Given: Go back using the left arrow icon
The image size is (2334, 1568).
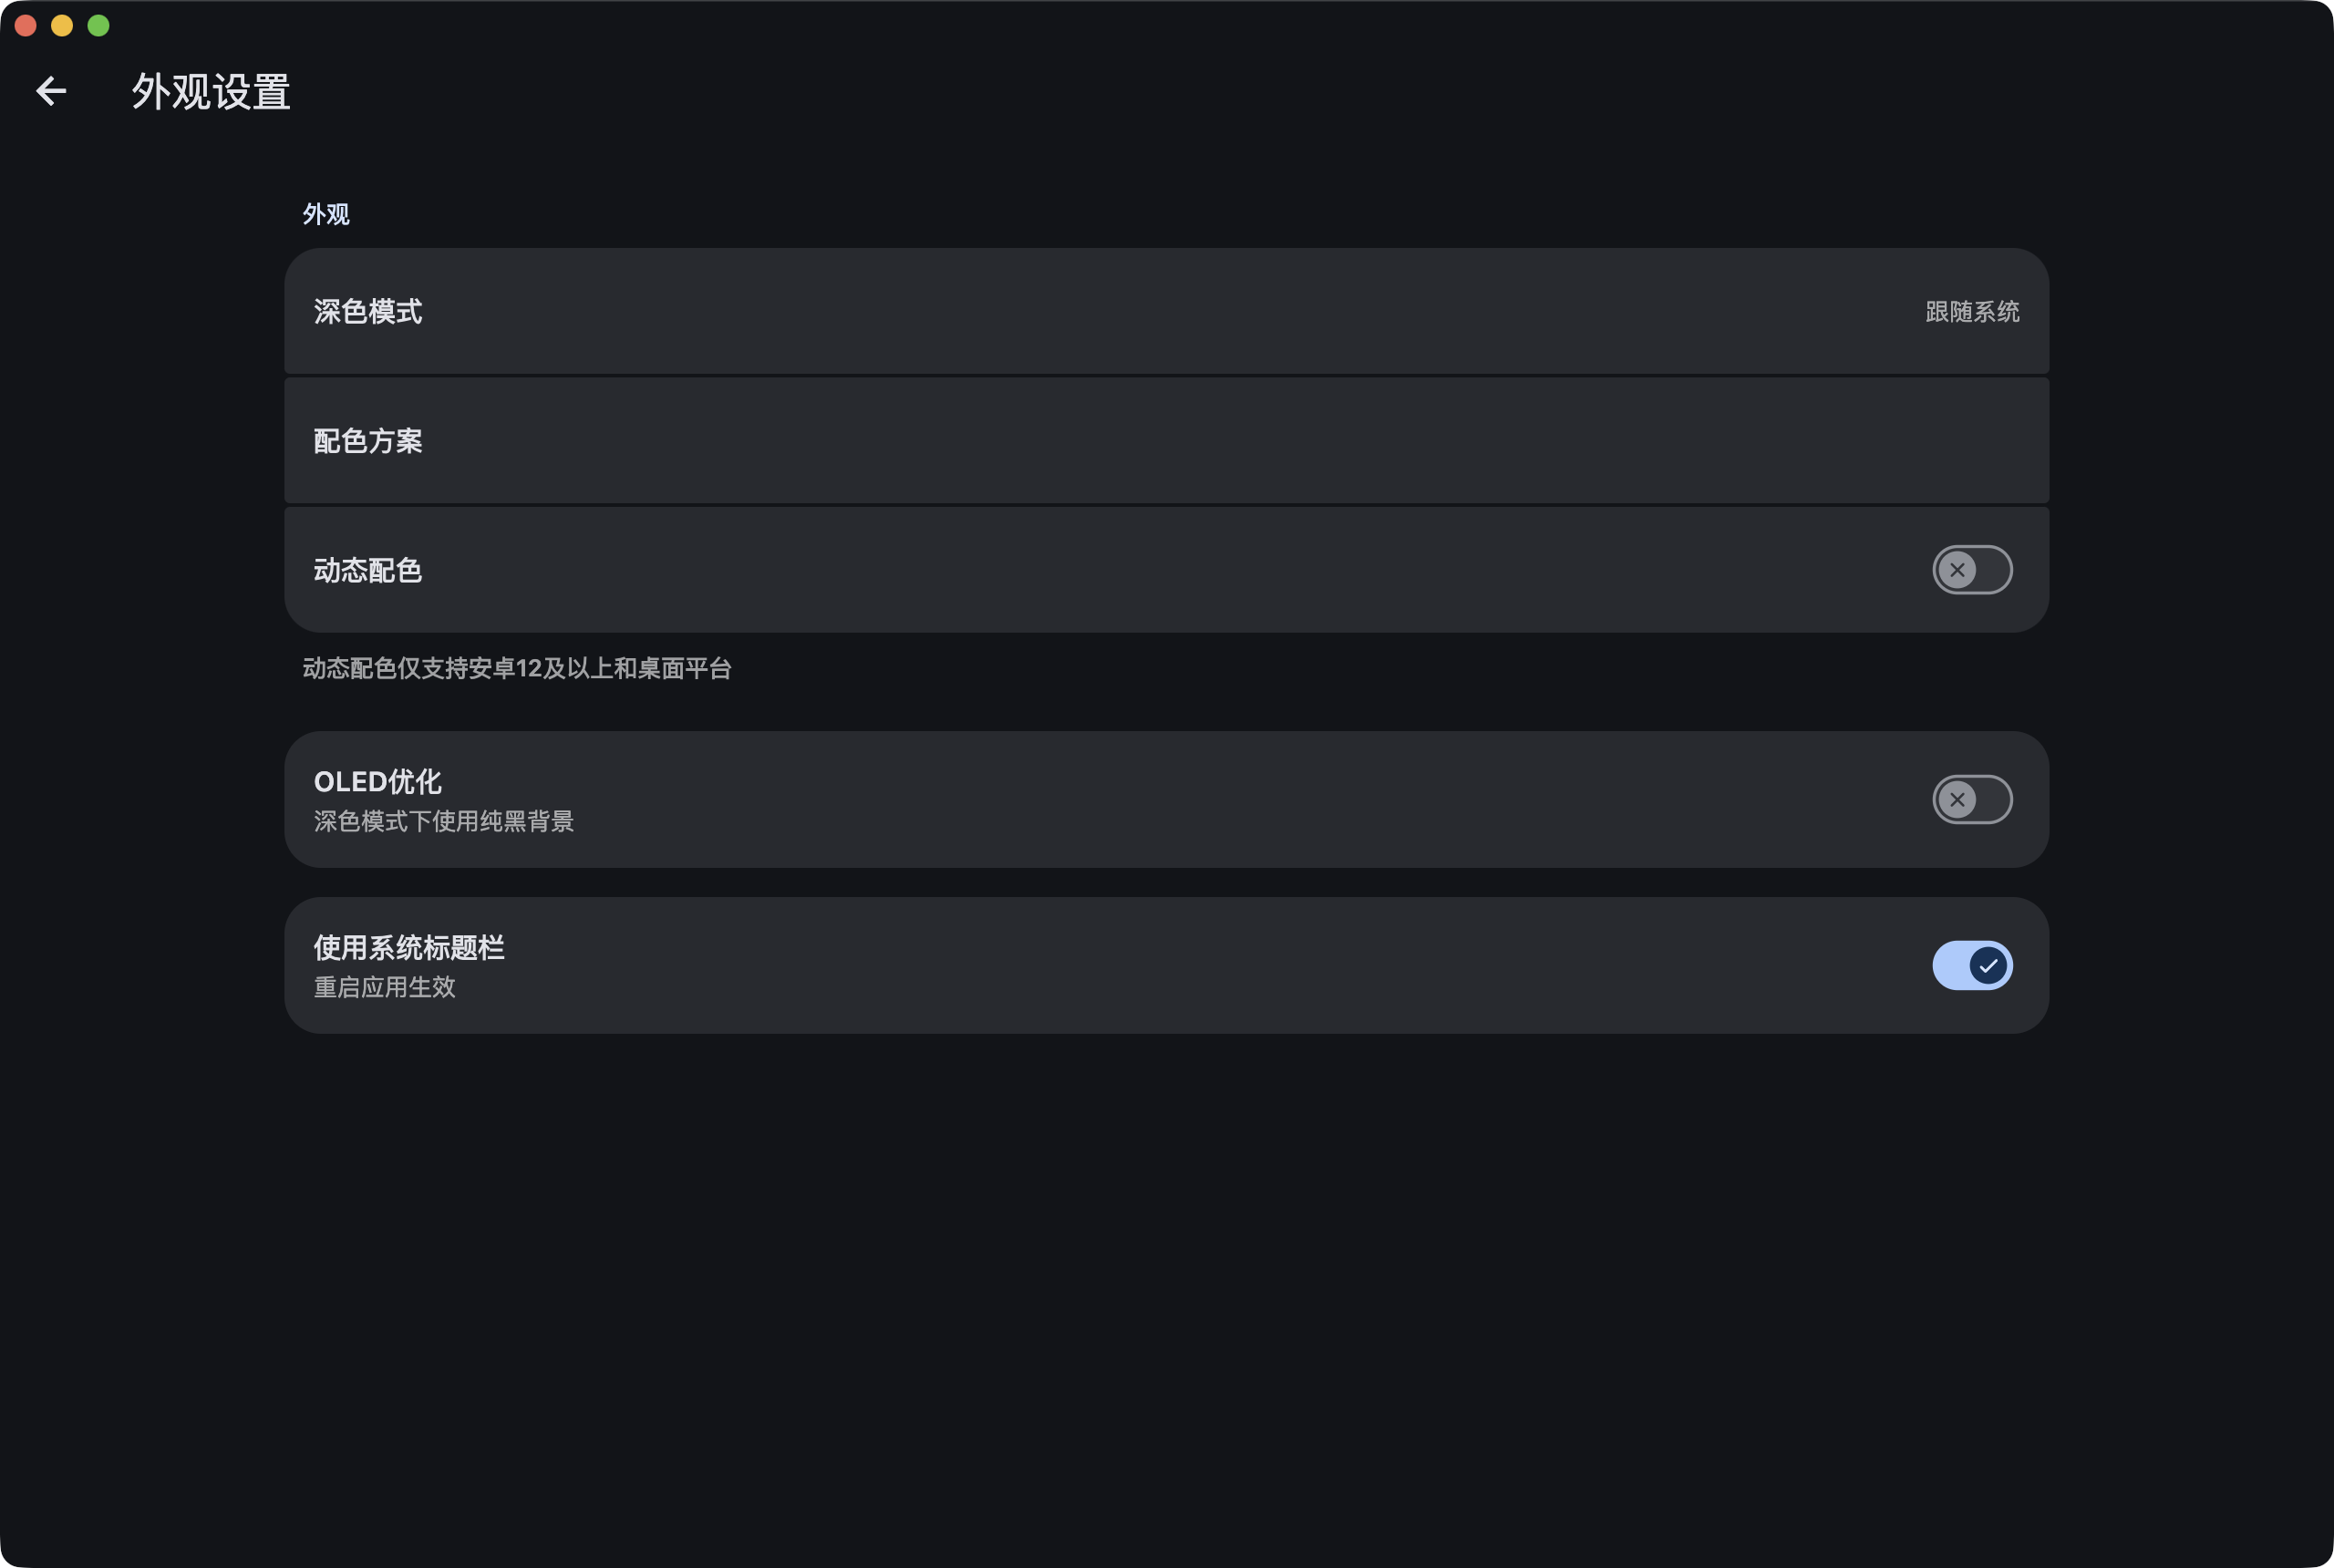Looking at the screenshot, I should click(51, 91).
